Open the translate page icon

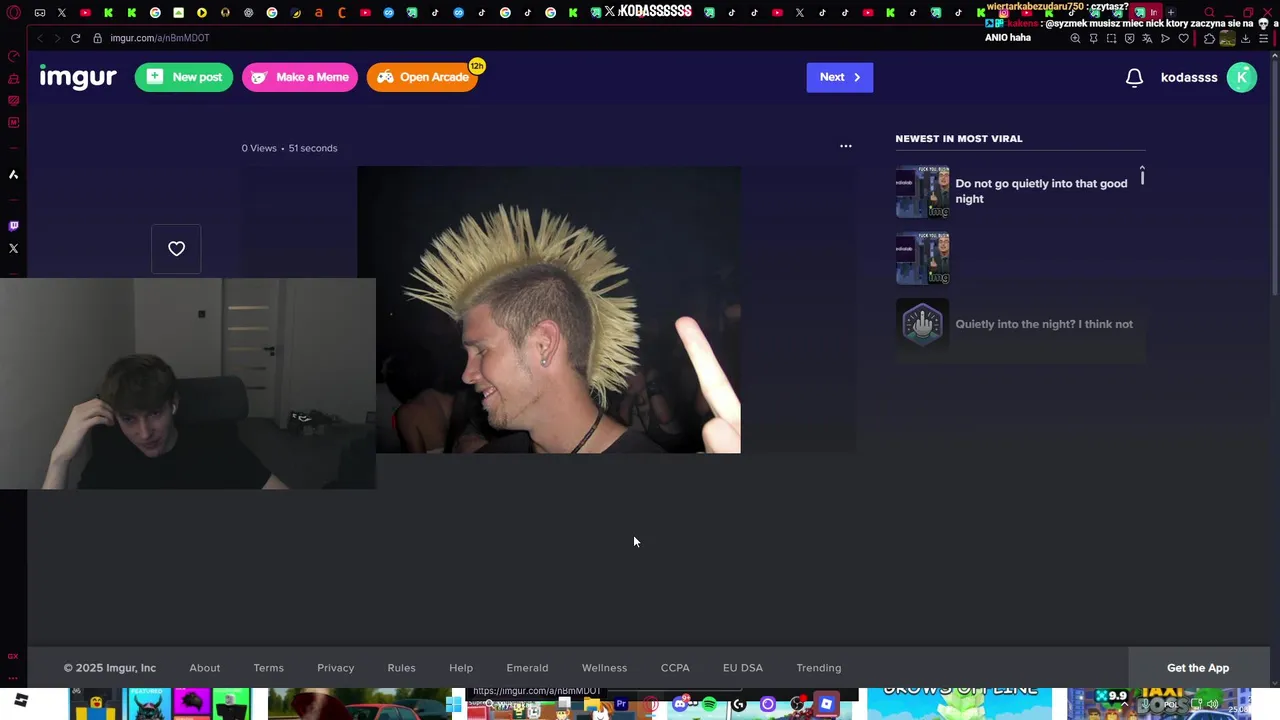tap(1147, 38)
